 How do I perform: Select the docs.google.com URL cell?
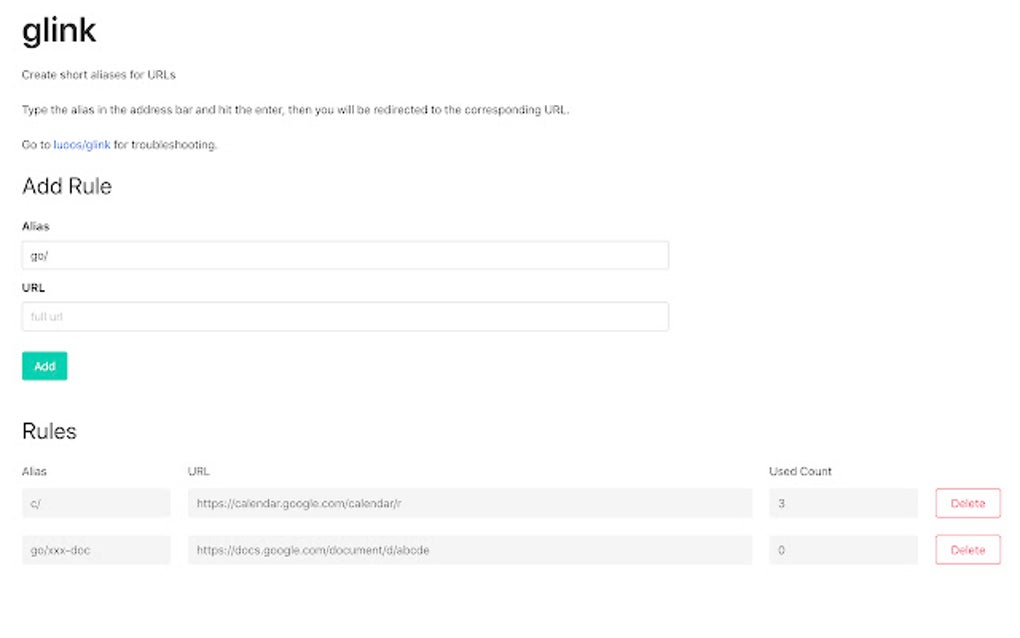(x=470, y=550)
